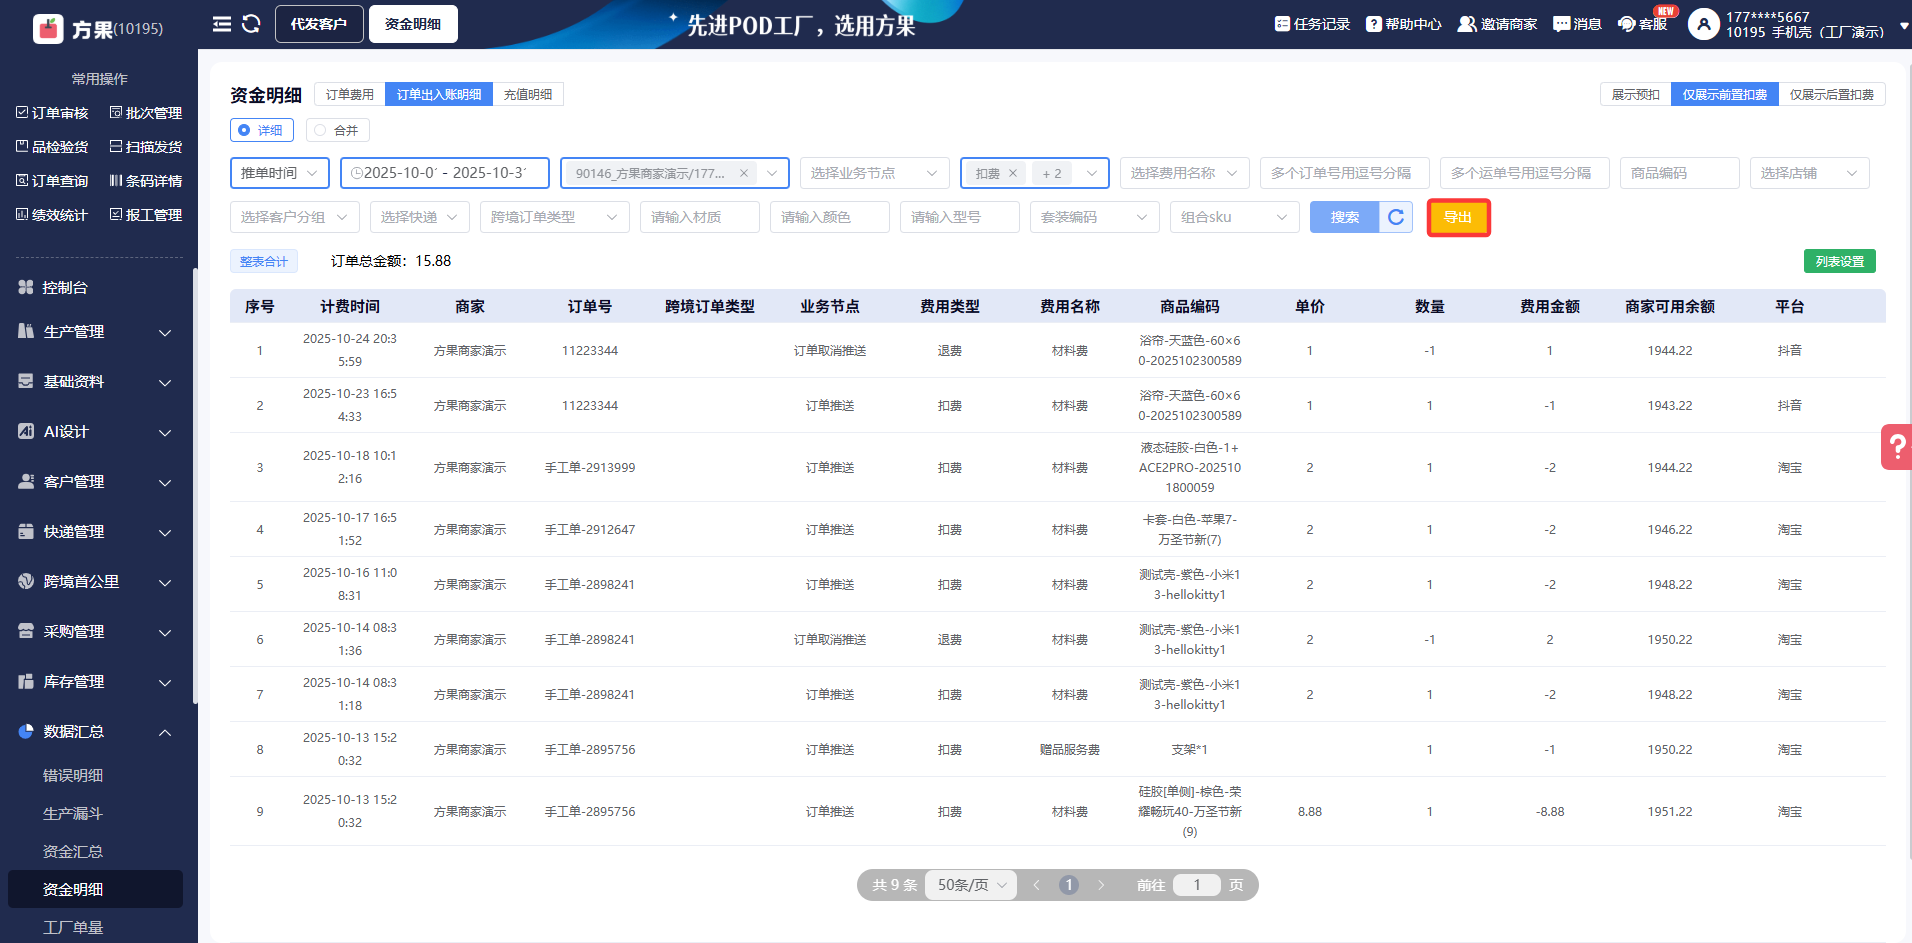Screen dimensions: 1912x943
Task: Open 任务记录 task records icon
Action: (1282, 24)
